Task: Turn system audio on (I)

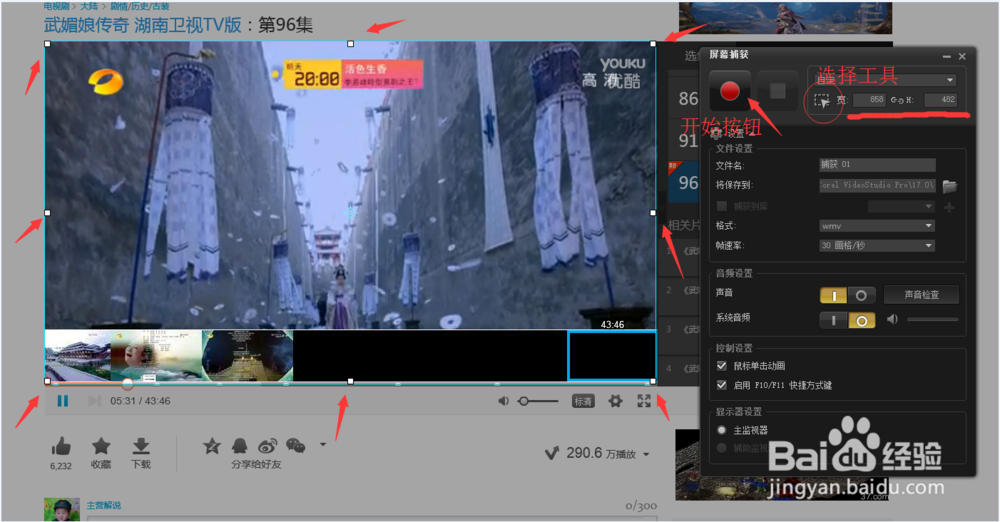Action: 834,320
